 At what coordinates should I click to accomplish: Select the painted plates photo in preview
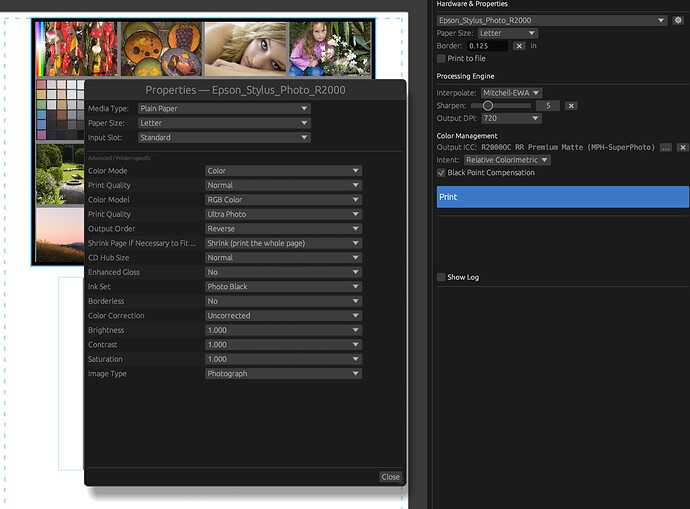(161, 49)
